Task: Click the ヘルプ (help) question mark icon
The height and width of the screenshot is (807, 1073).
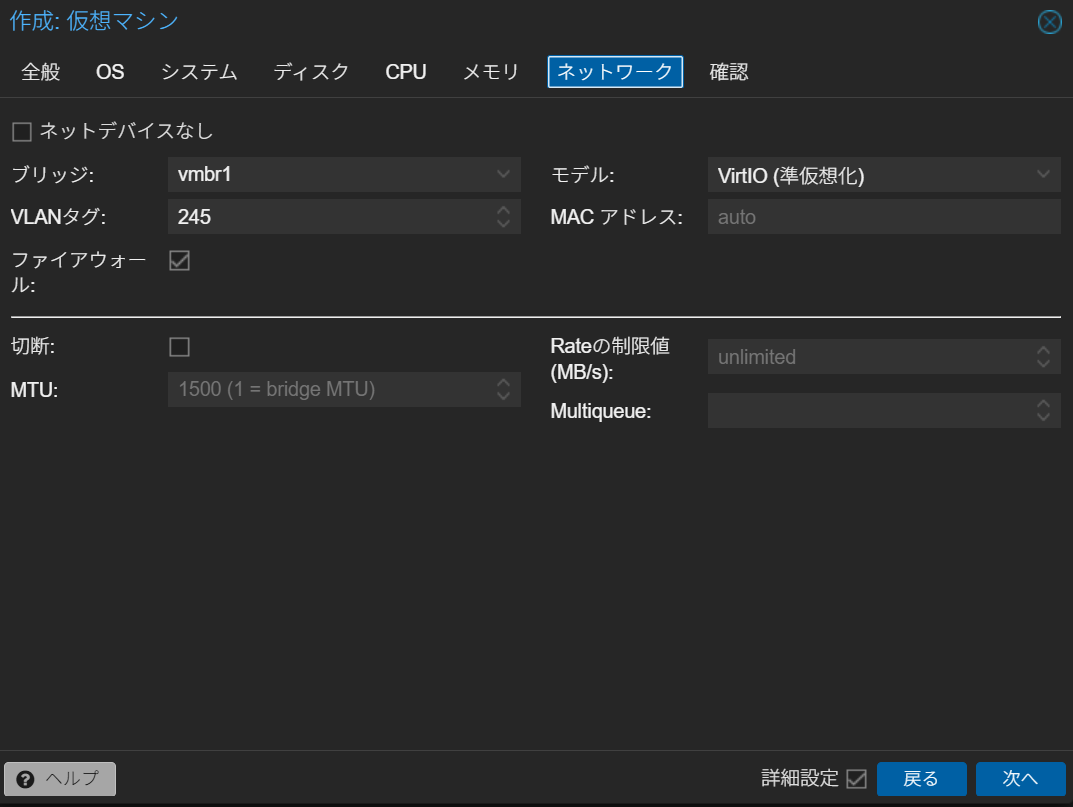Action: click(27, 779)
